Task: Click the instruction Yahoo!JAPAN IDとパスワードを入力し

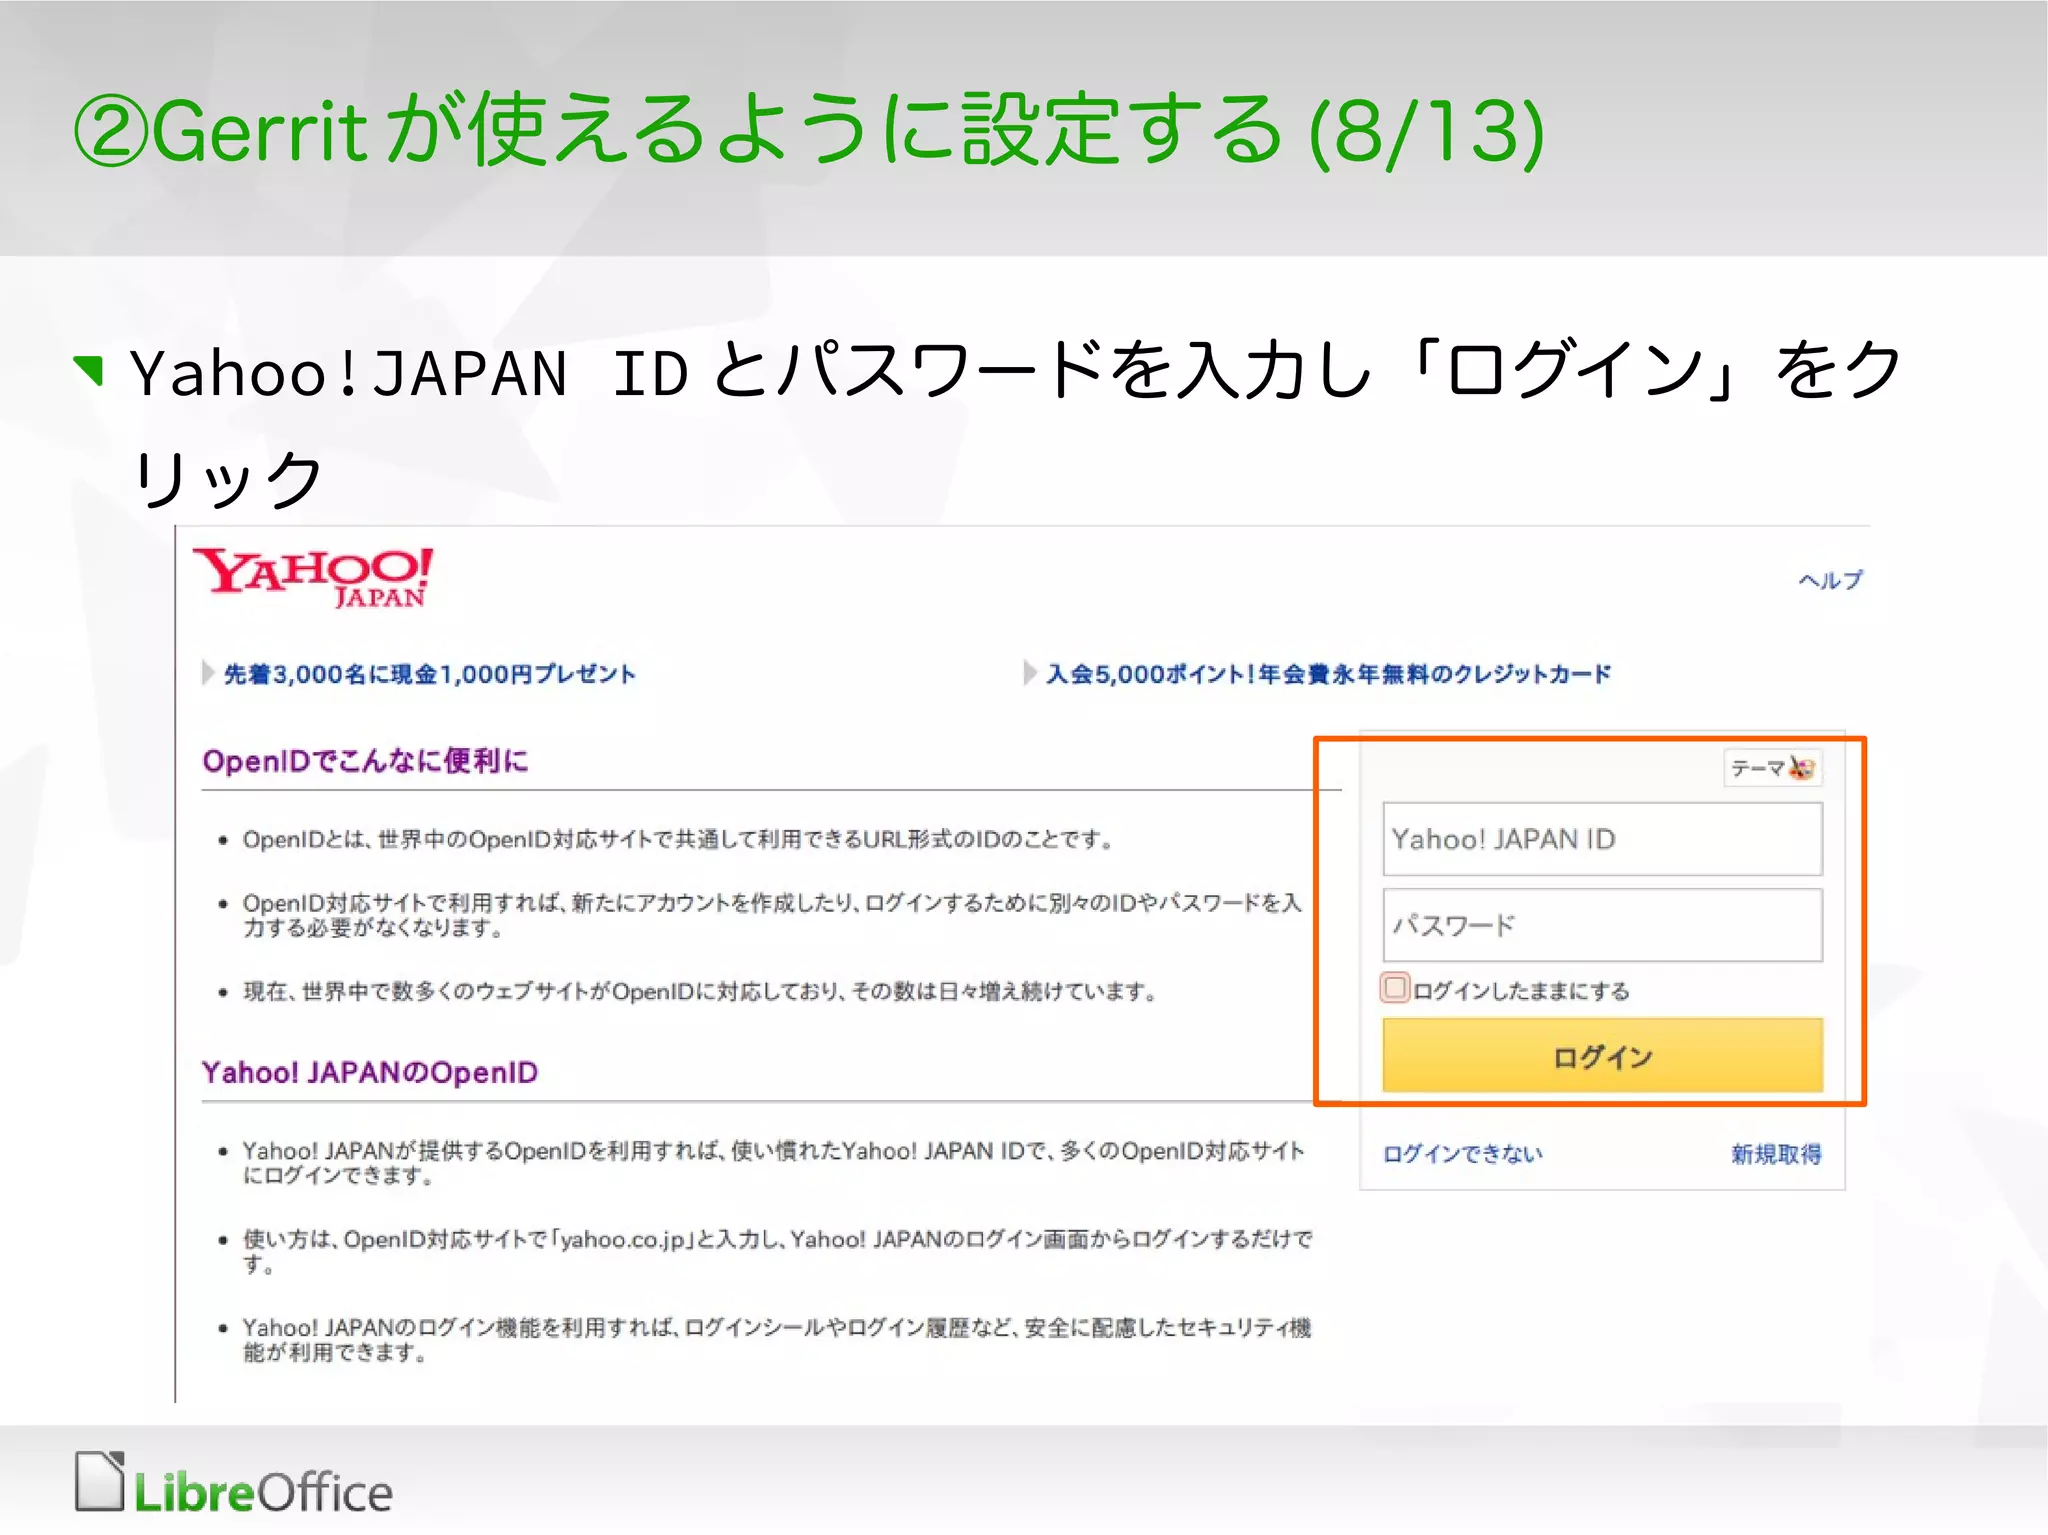Action: (x=1015, y=425)
